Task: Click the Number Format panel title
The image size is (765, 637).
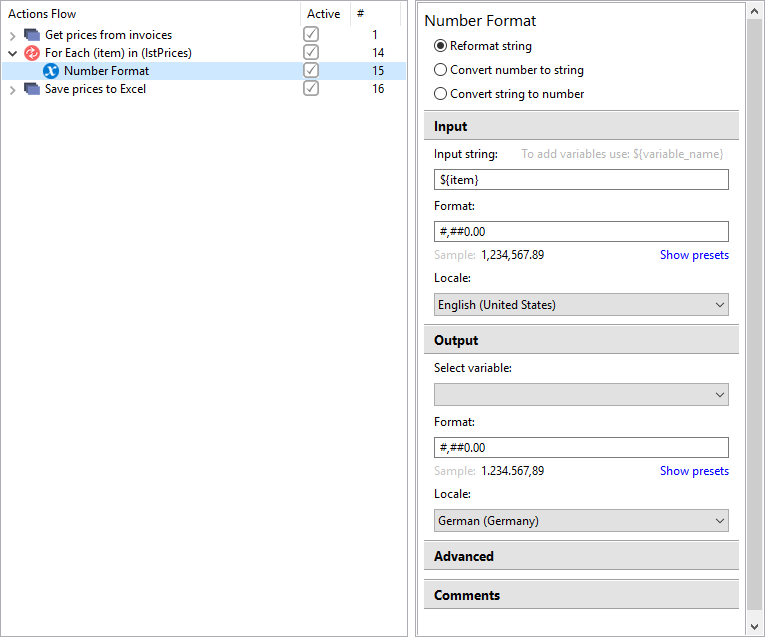Action: pyautogui.click(x=480, y=20)
